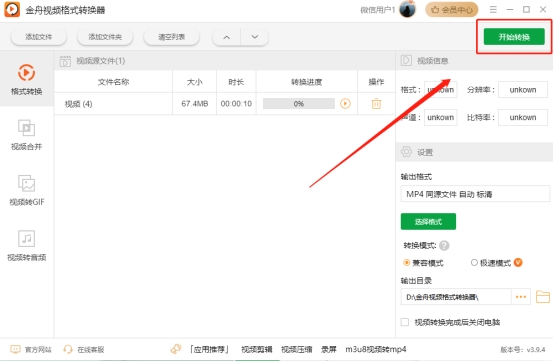Click the 文件名称 column header
This screenshot has width=554, height=362.
click(x=113, y=82)
